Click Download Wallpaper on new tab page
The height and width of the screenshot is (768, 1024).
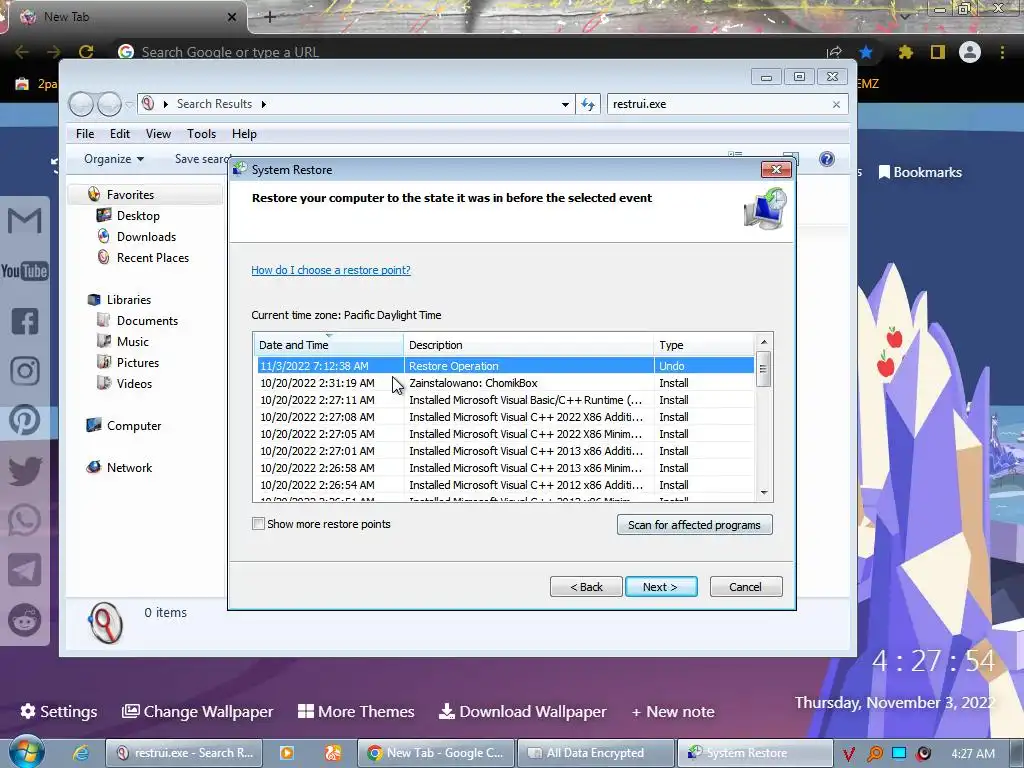pyautogui.click(x=522, y=711)
